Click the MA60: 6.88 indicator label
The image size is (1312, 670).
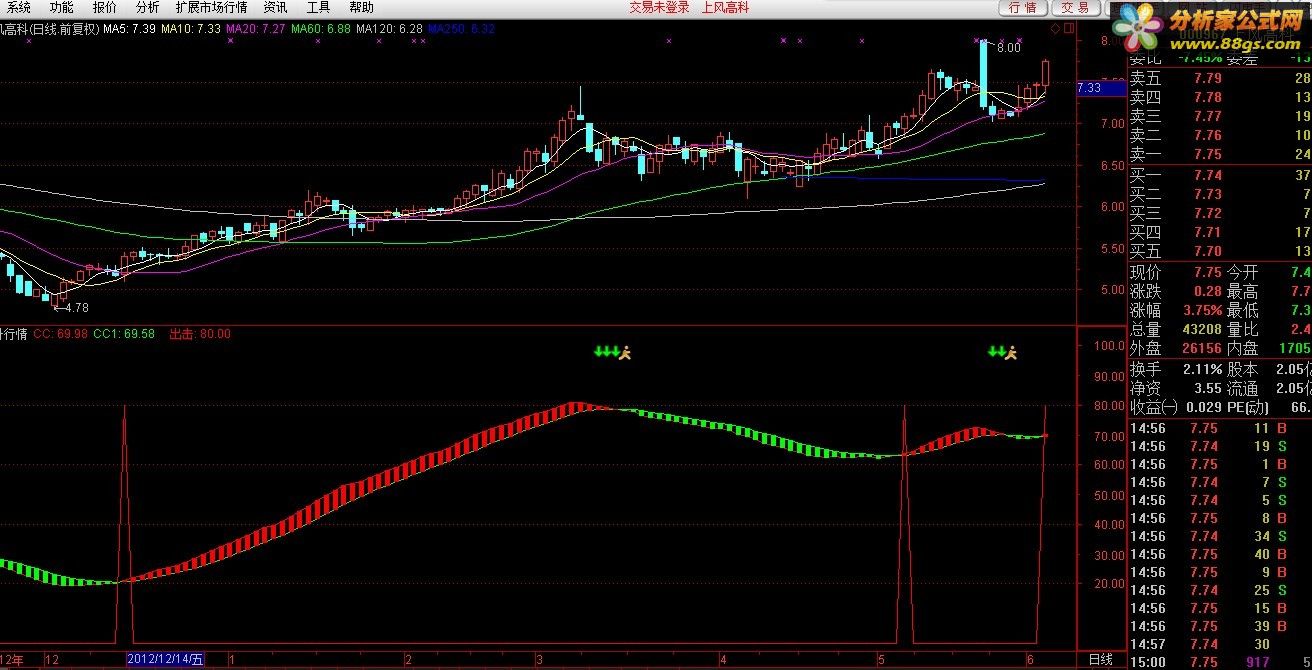pos(321,29)
